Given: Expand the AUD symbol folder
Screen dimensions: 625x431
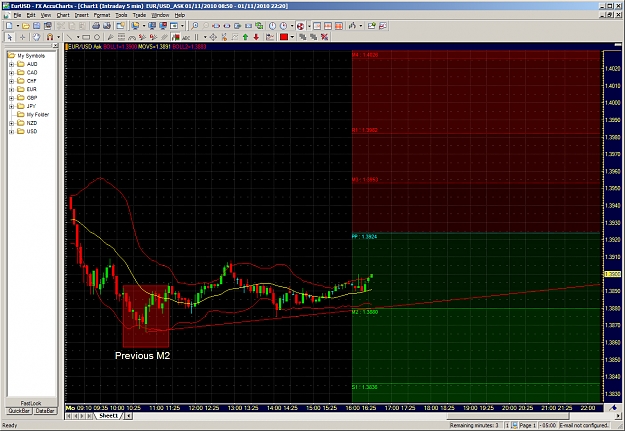Looking at the screenshot, I should coord(12,64).
